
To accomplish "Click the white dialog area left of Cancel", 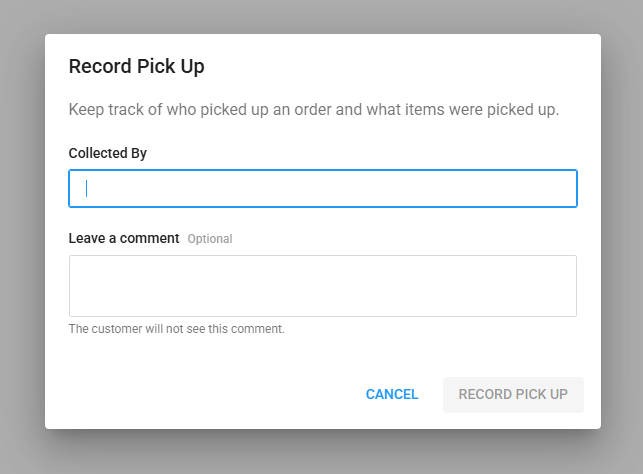I will point(200,395).
